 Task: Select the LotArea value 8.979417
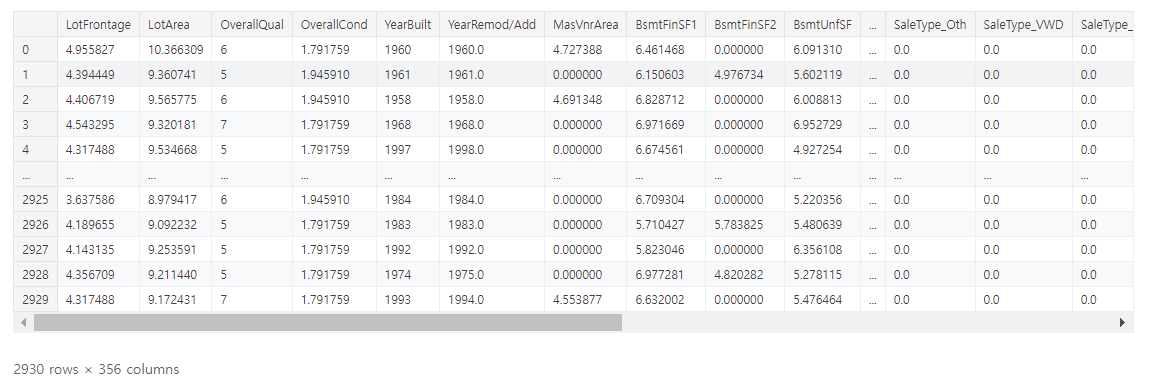pos(172,200)
